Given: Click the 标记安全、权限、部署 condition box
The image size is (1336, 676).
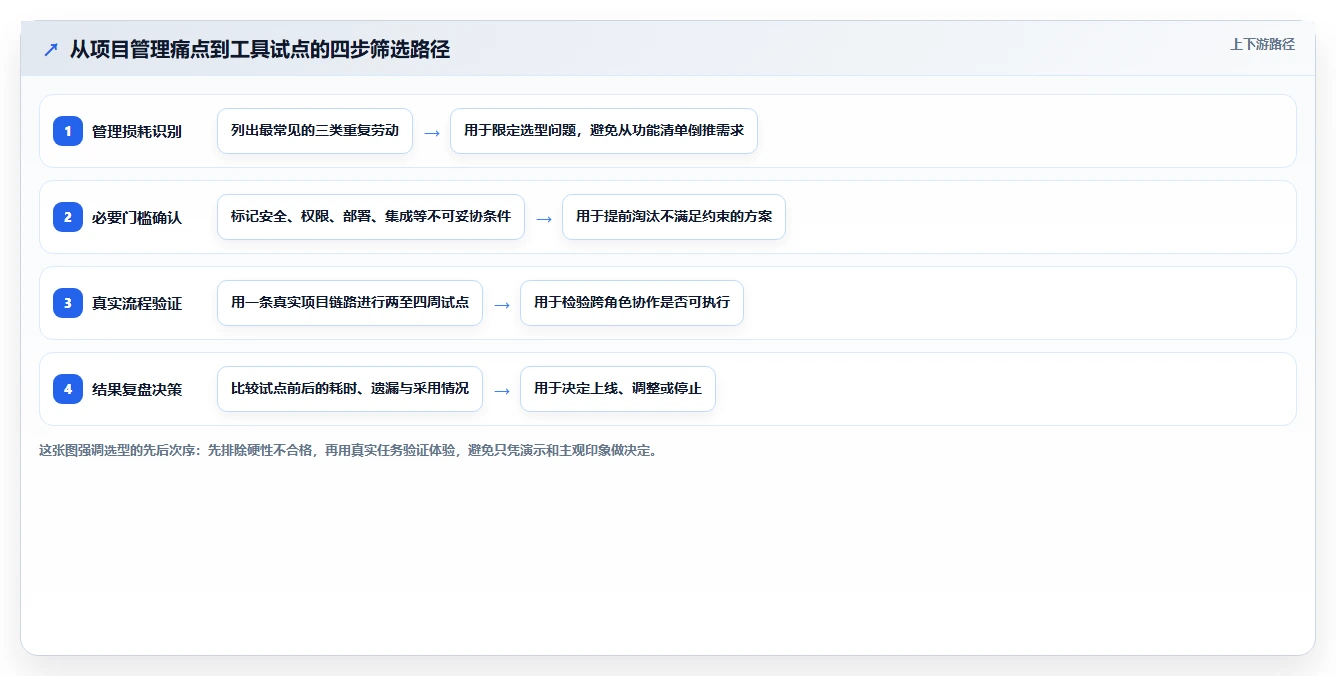Looking at the screenshot, I should (371, 217).
